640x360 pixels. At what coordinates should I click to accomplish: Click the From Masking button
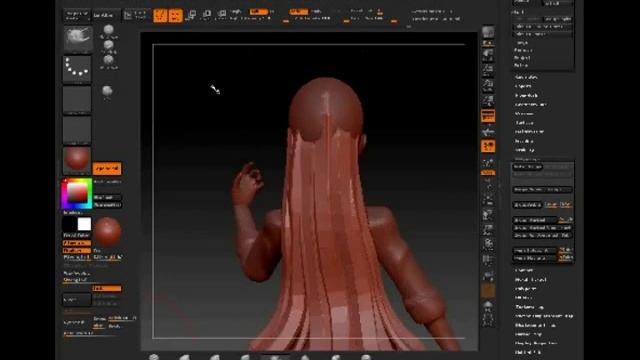pyautogui.click(x=534, y=258)
